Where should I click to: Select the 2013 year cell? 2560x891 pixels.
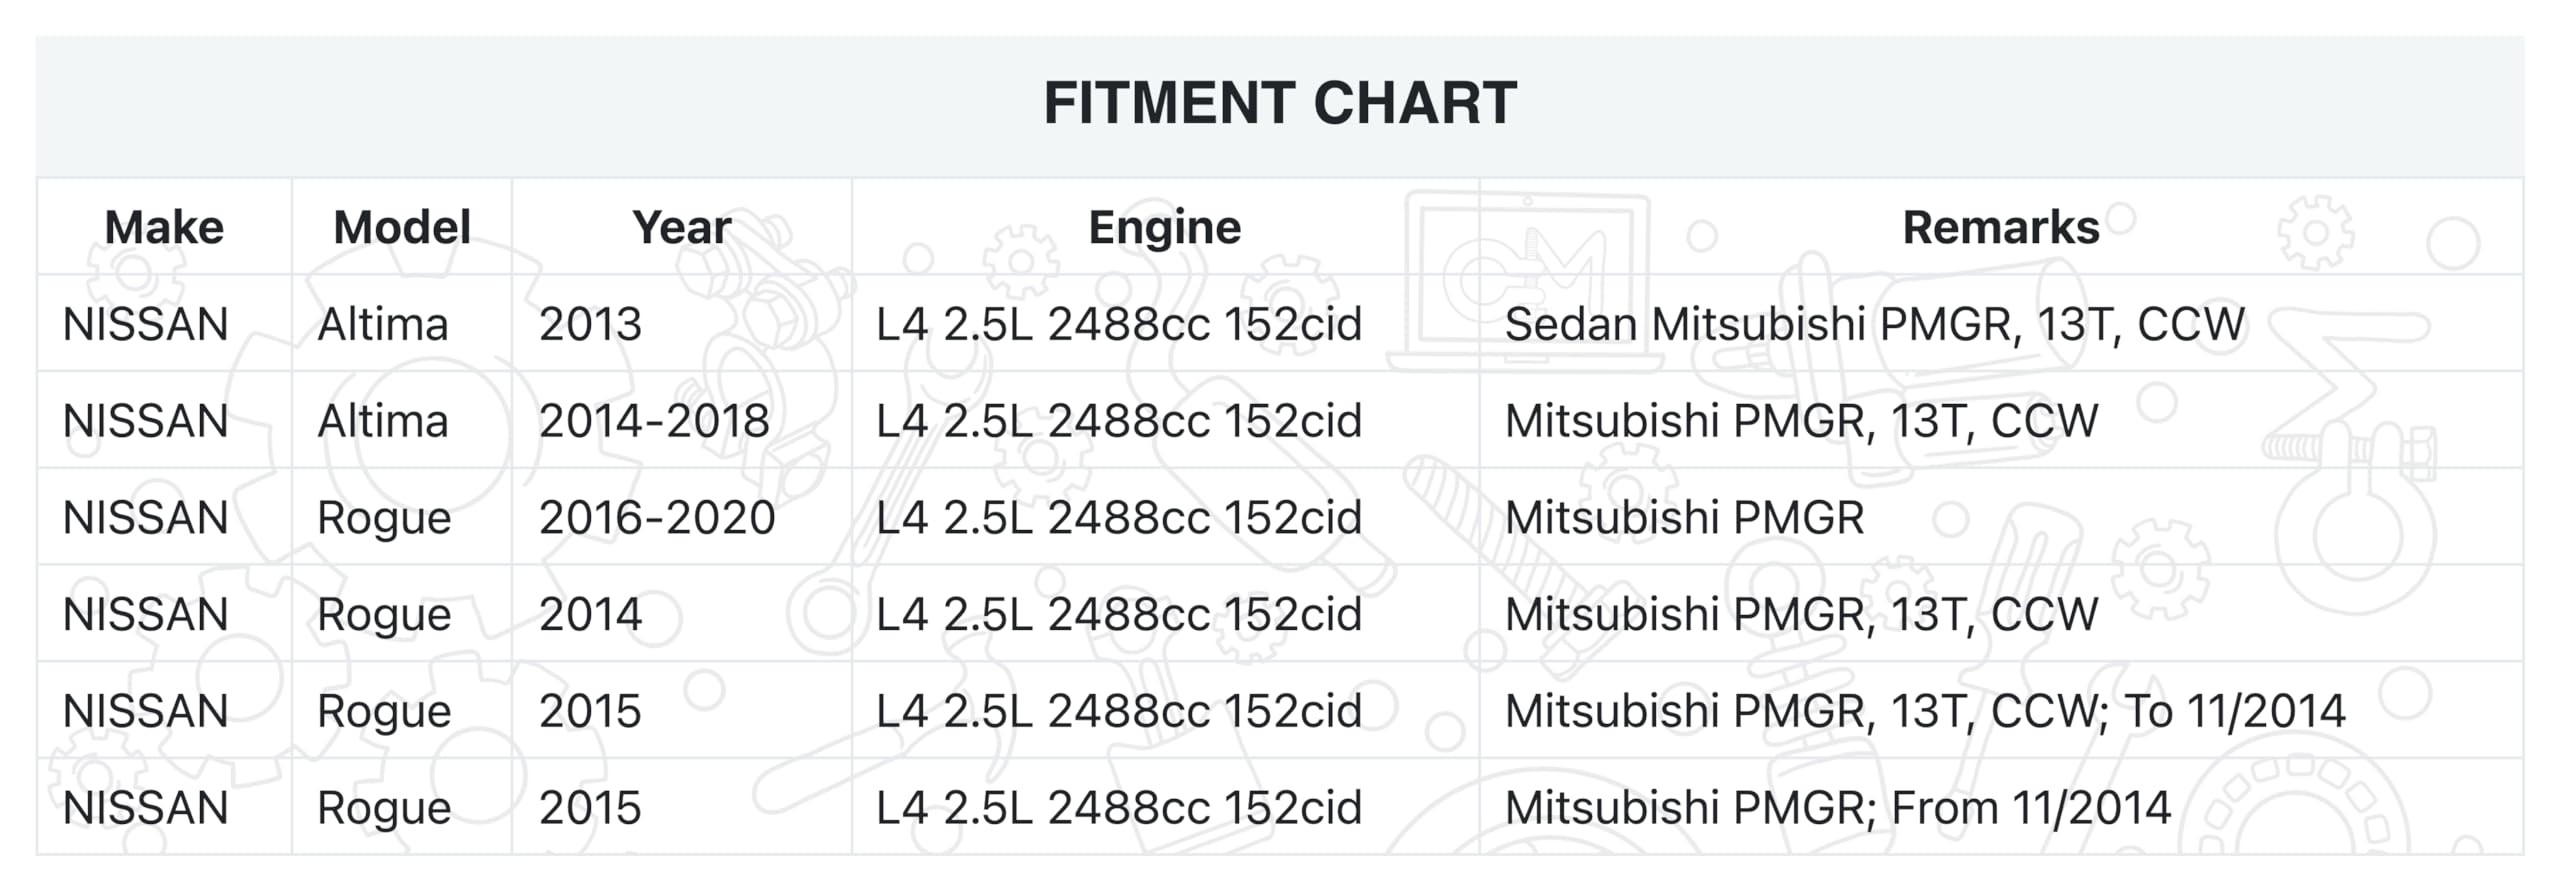[590, 325]
